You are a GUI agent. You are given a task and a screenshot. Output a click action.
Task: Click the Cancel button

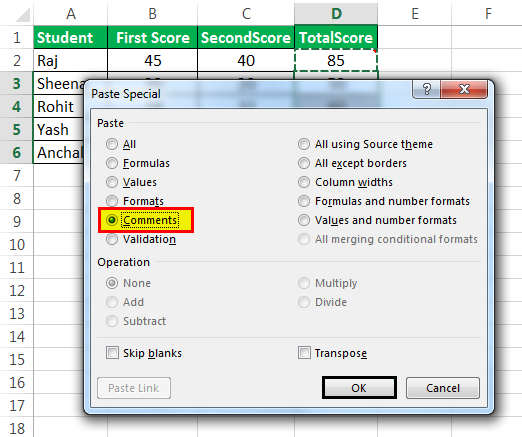click(443, 388)
